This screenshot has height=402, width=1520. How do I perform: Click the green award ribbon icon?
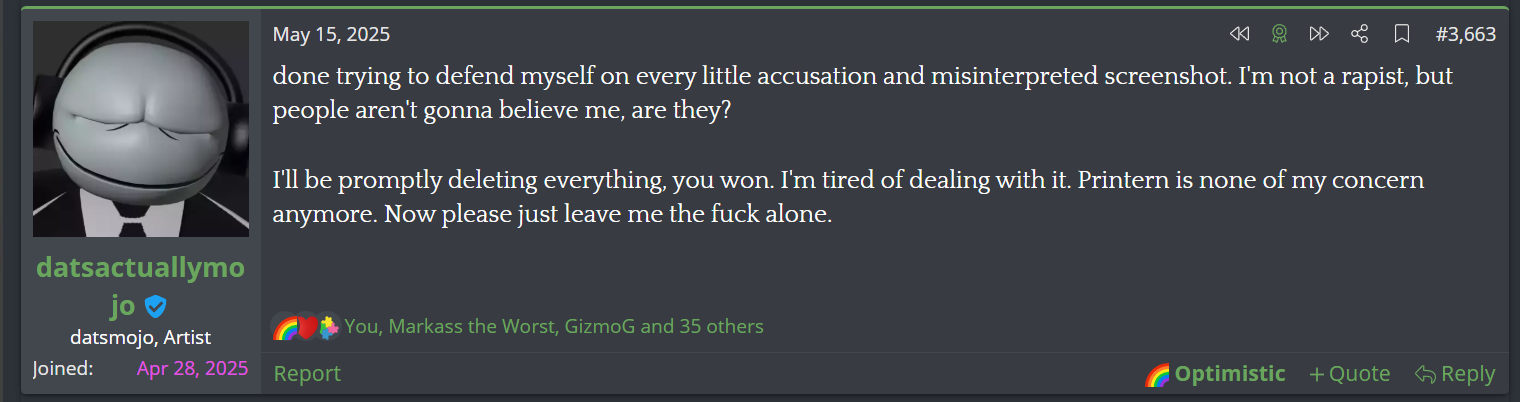(1279, 34)
